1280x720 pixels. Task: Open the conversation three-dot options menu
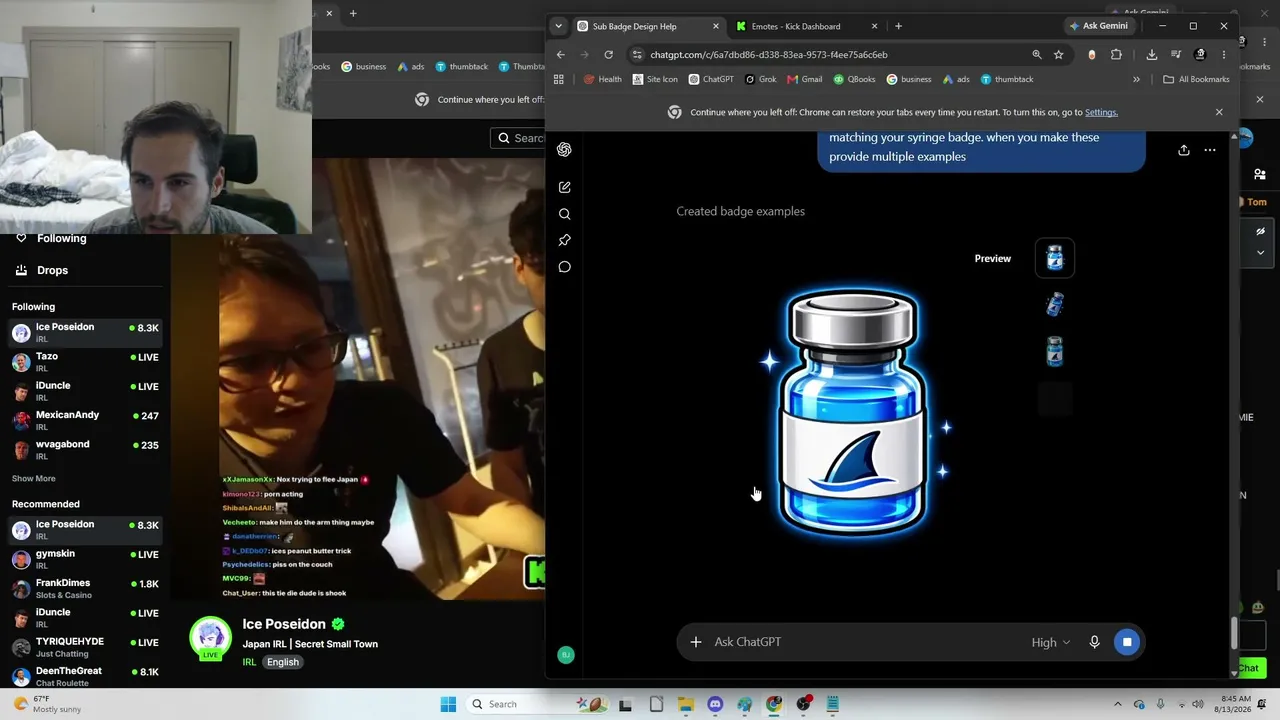click(1210, 150)
